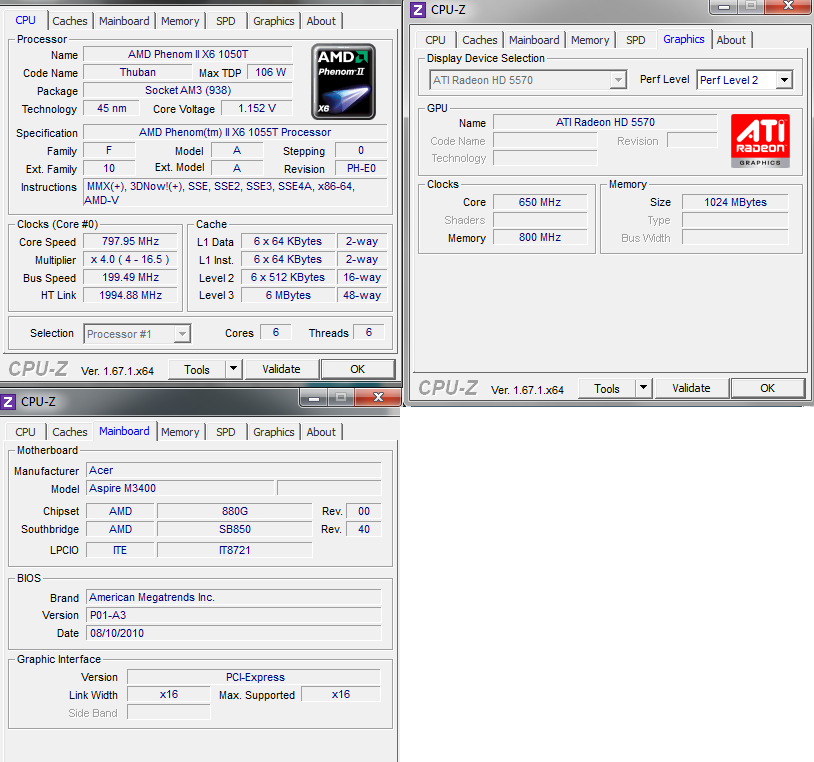
Task: Click LPCIO value IT8721
Action: click(235, 550)
